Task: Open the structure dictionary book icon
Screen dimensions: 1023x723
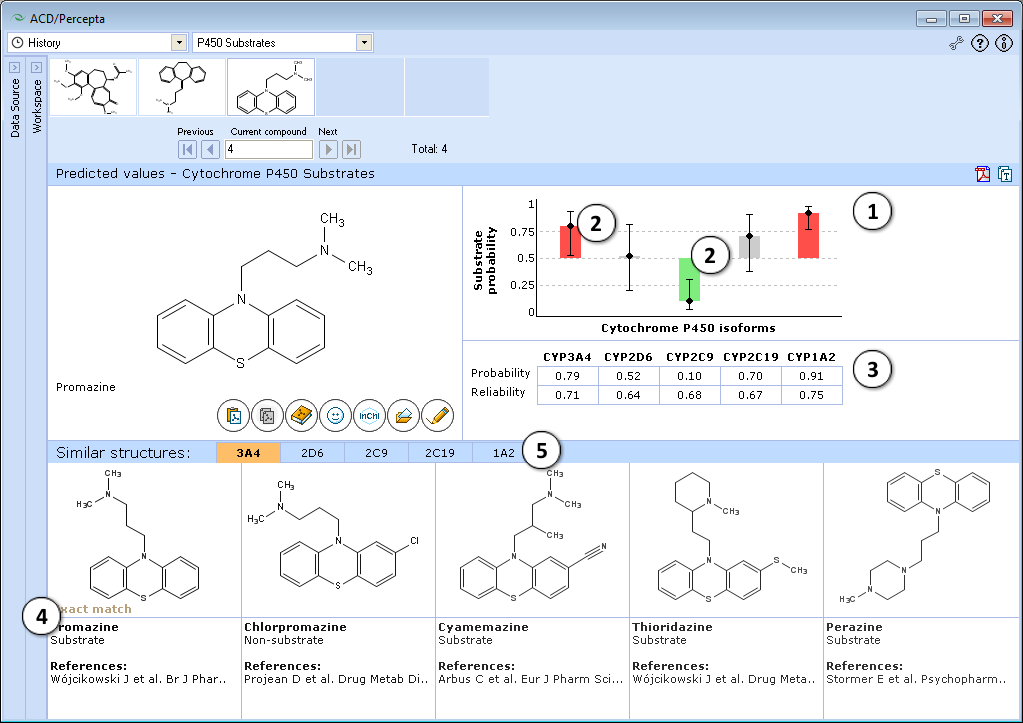Action: coord(301,416)
